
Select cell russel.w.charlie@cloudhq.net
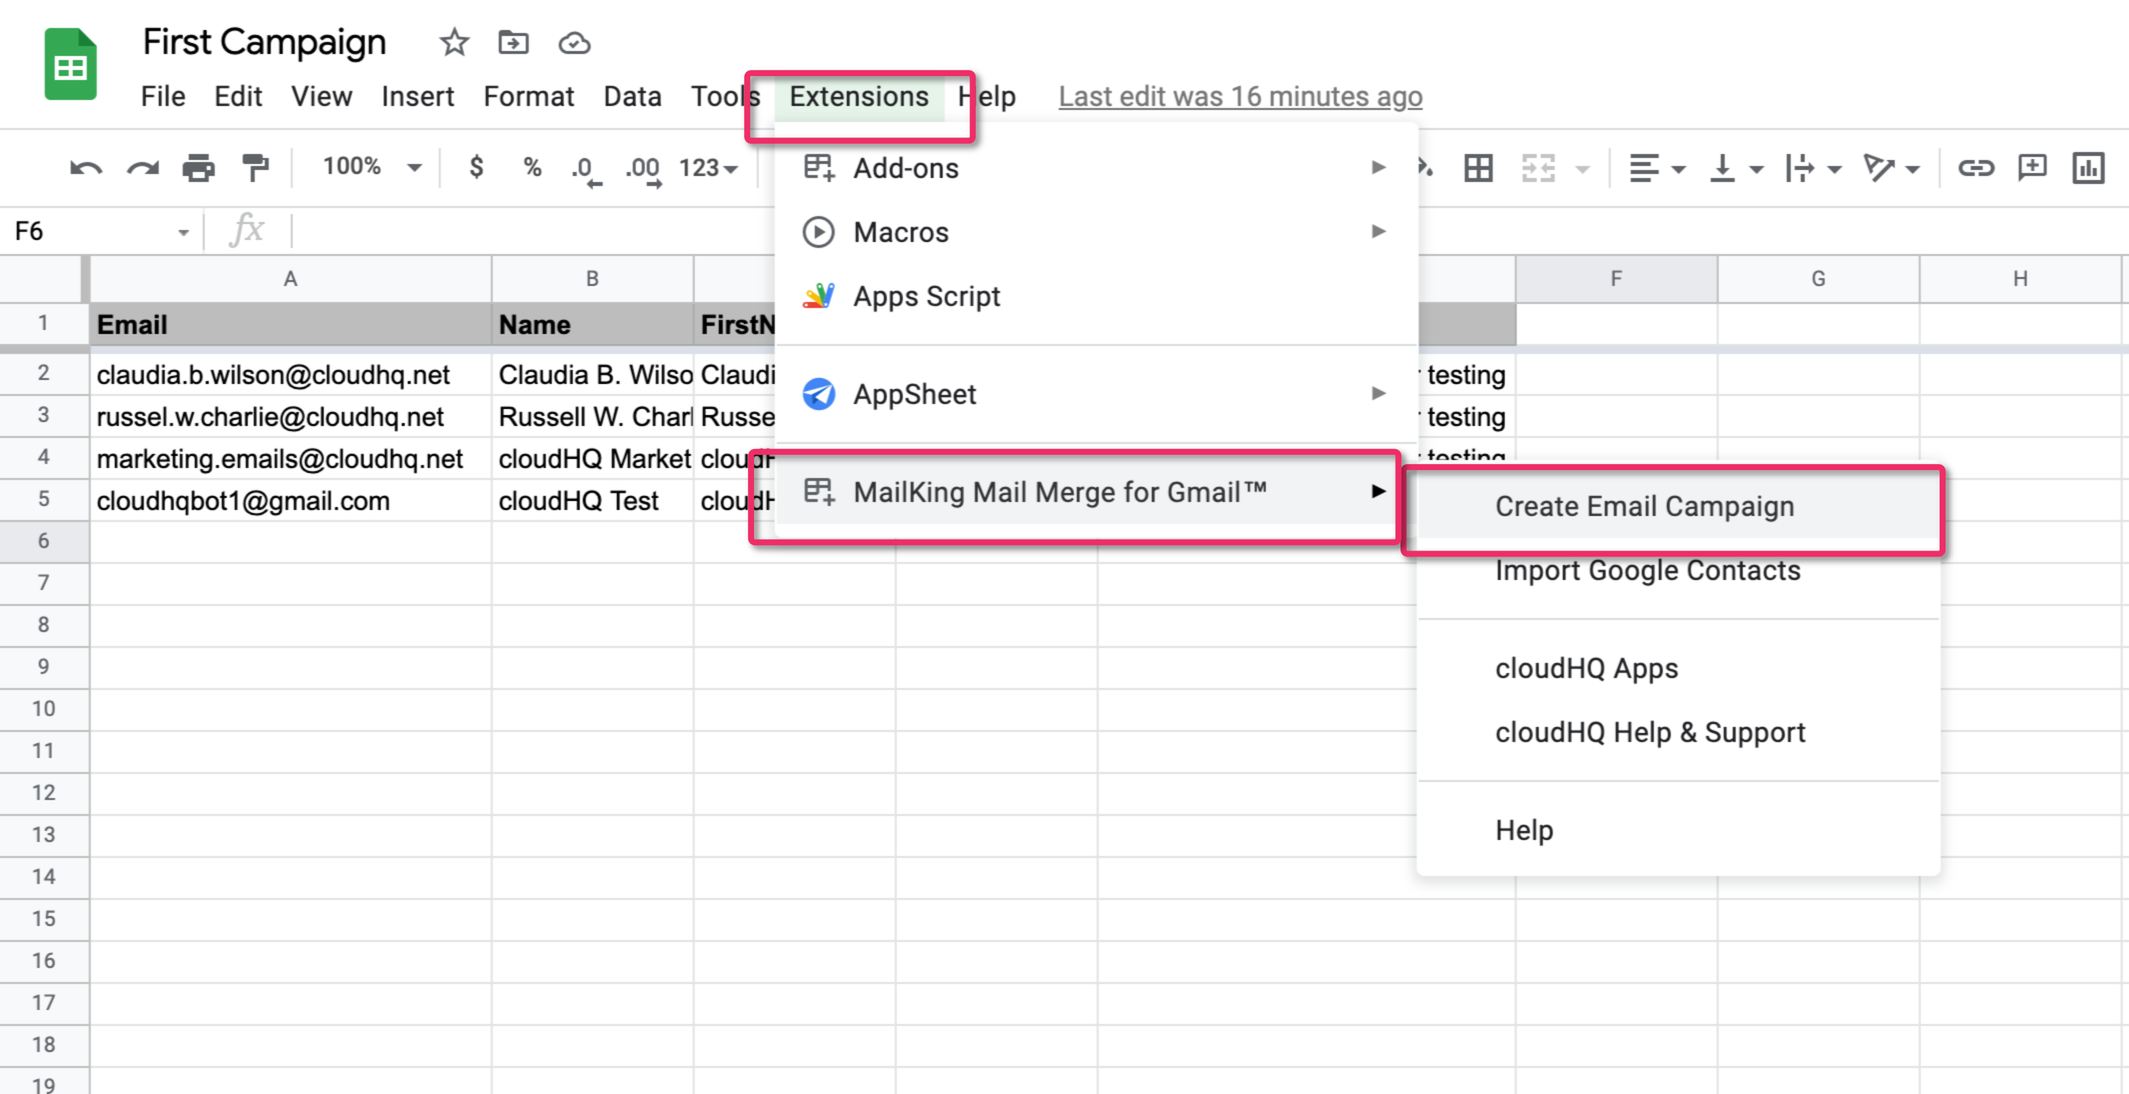click(290, 417)
